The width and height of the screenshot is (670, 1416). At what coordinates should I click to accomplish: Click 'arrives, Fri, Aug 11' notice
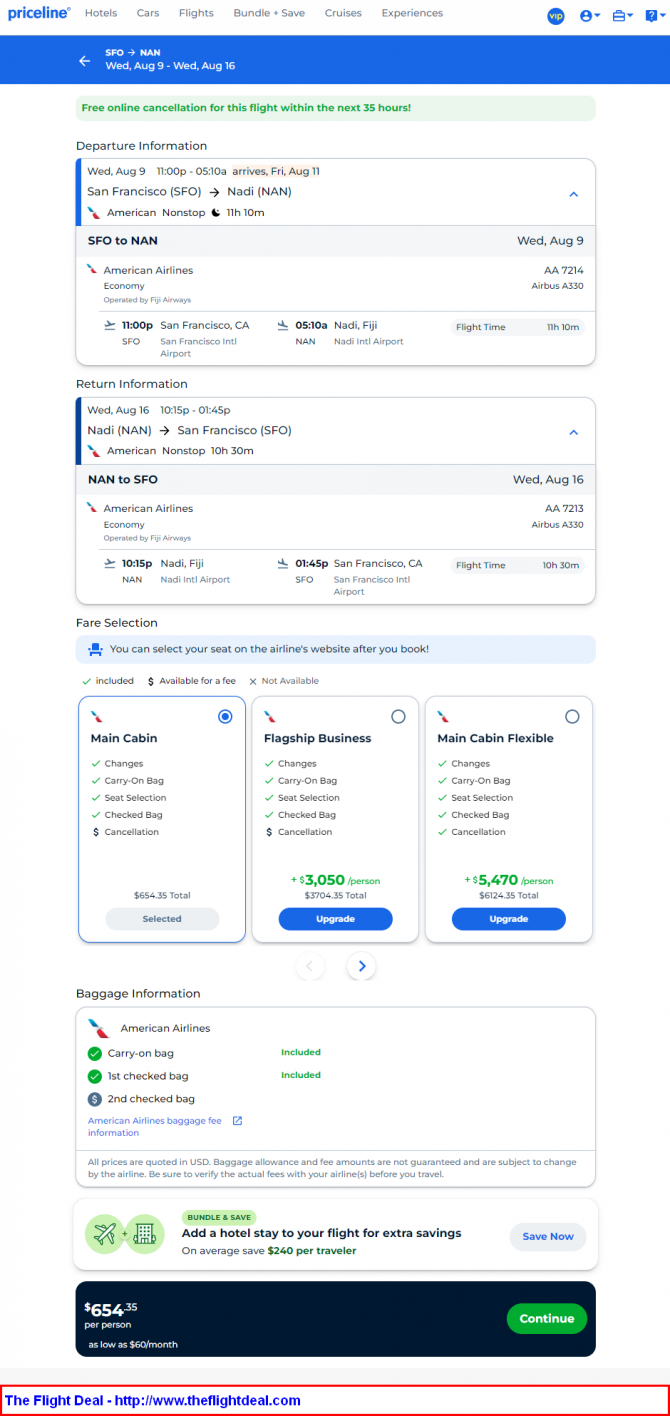coord(276,171)
